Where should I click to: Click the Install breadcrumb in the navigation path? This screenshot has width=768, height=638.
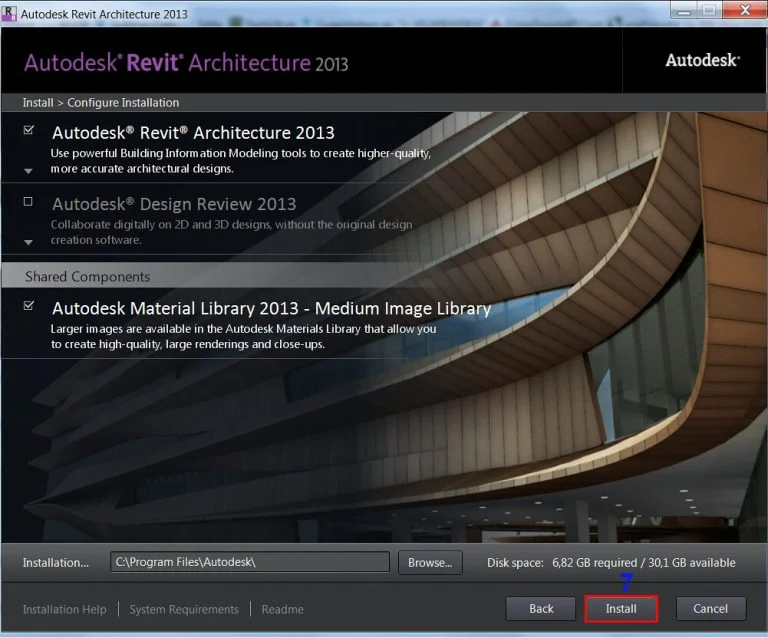pos(37,103)
